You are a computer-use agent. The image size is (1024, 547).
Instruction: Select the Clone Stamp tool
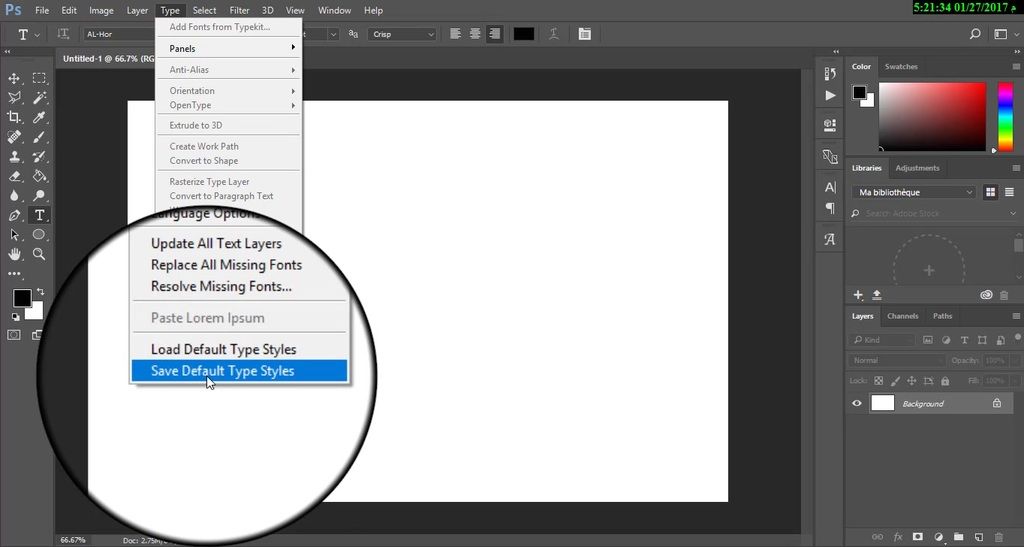tap(14, 157)
